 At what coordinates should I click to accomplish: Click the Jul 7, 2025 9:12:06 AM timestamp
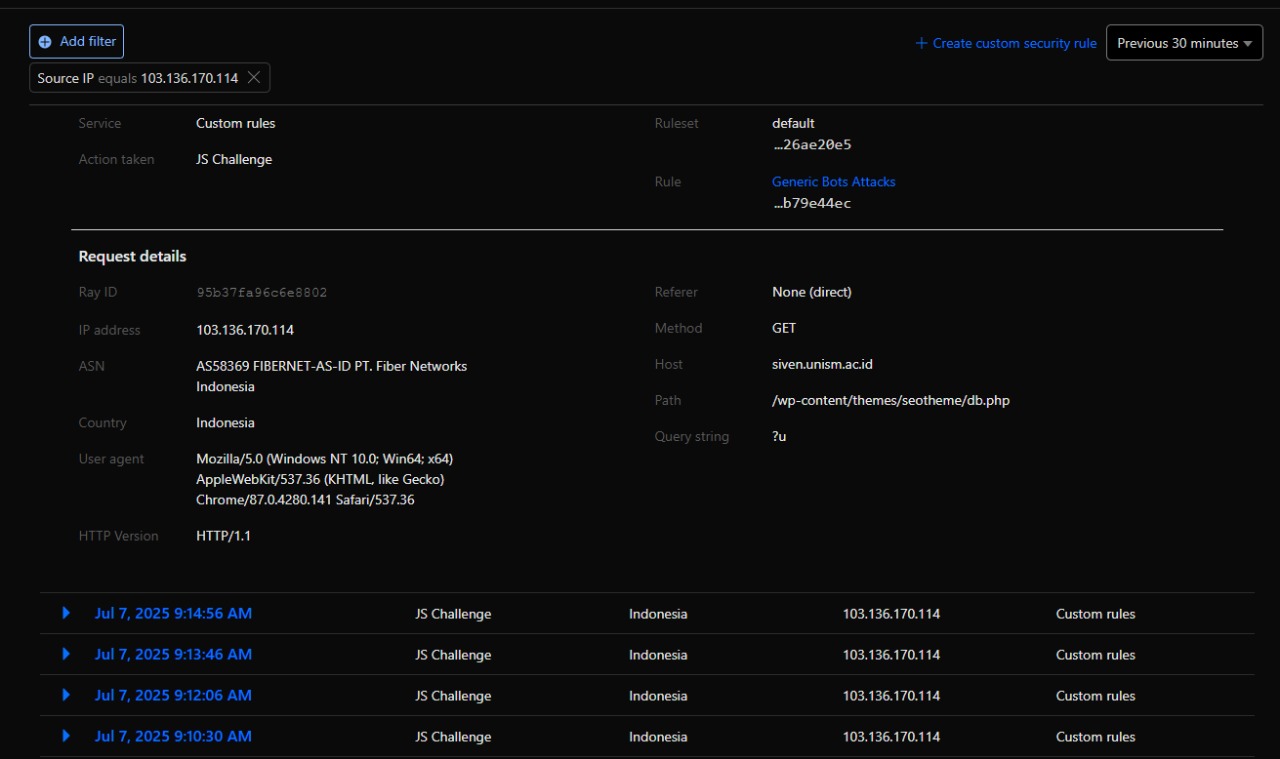[173, 695]
